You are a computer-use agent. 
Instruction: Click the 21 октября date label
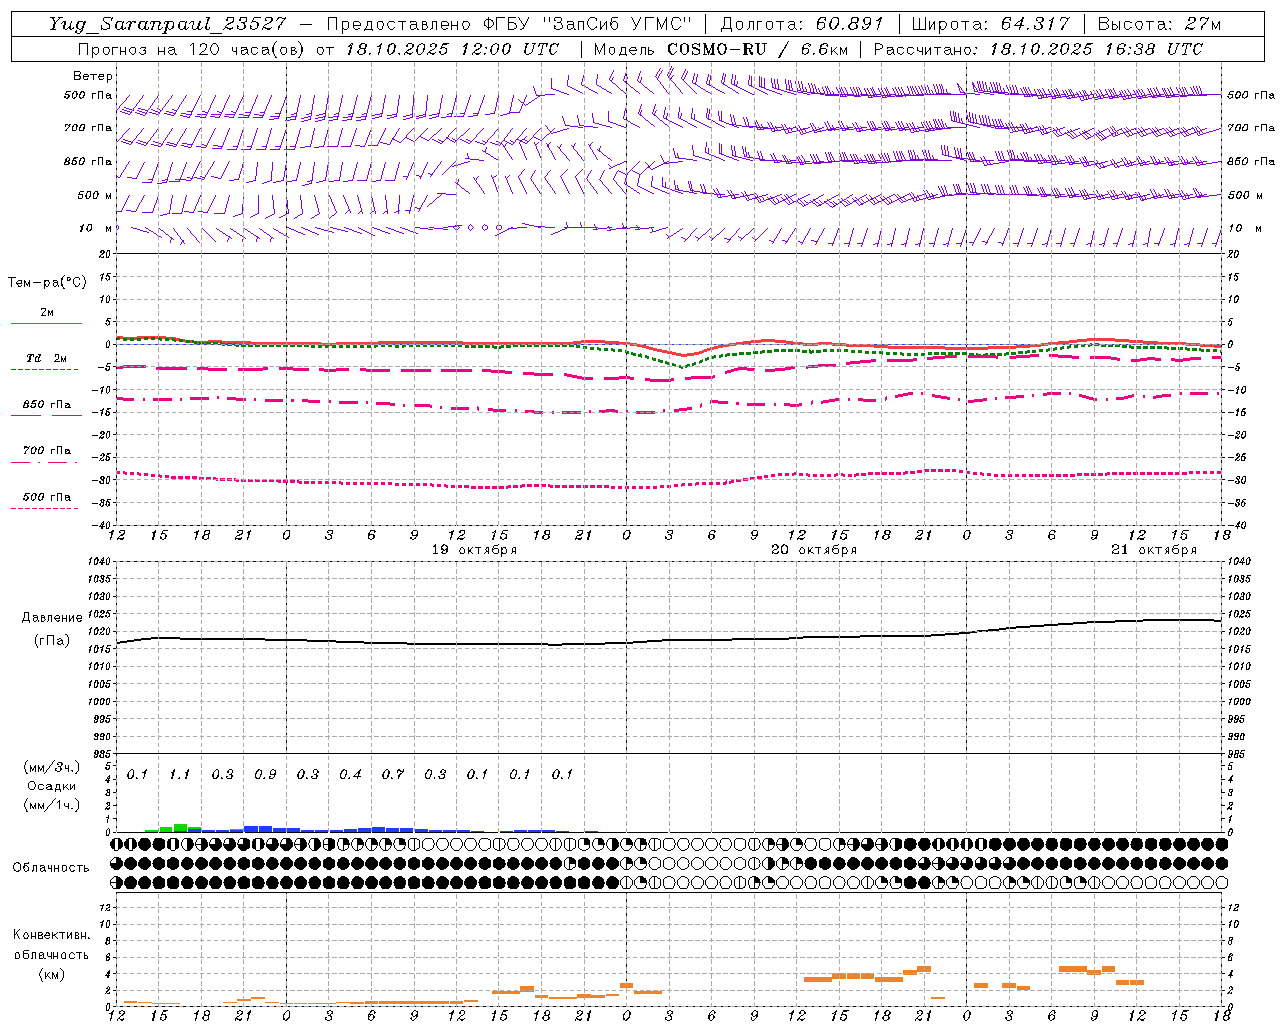(1154, 550)
